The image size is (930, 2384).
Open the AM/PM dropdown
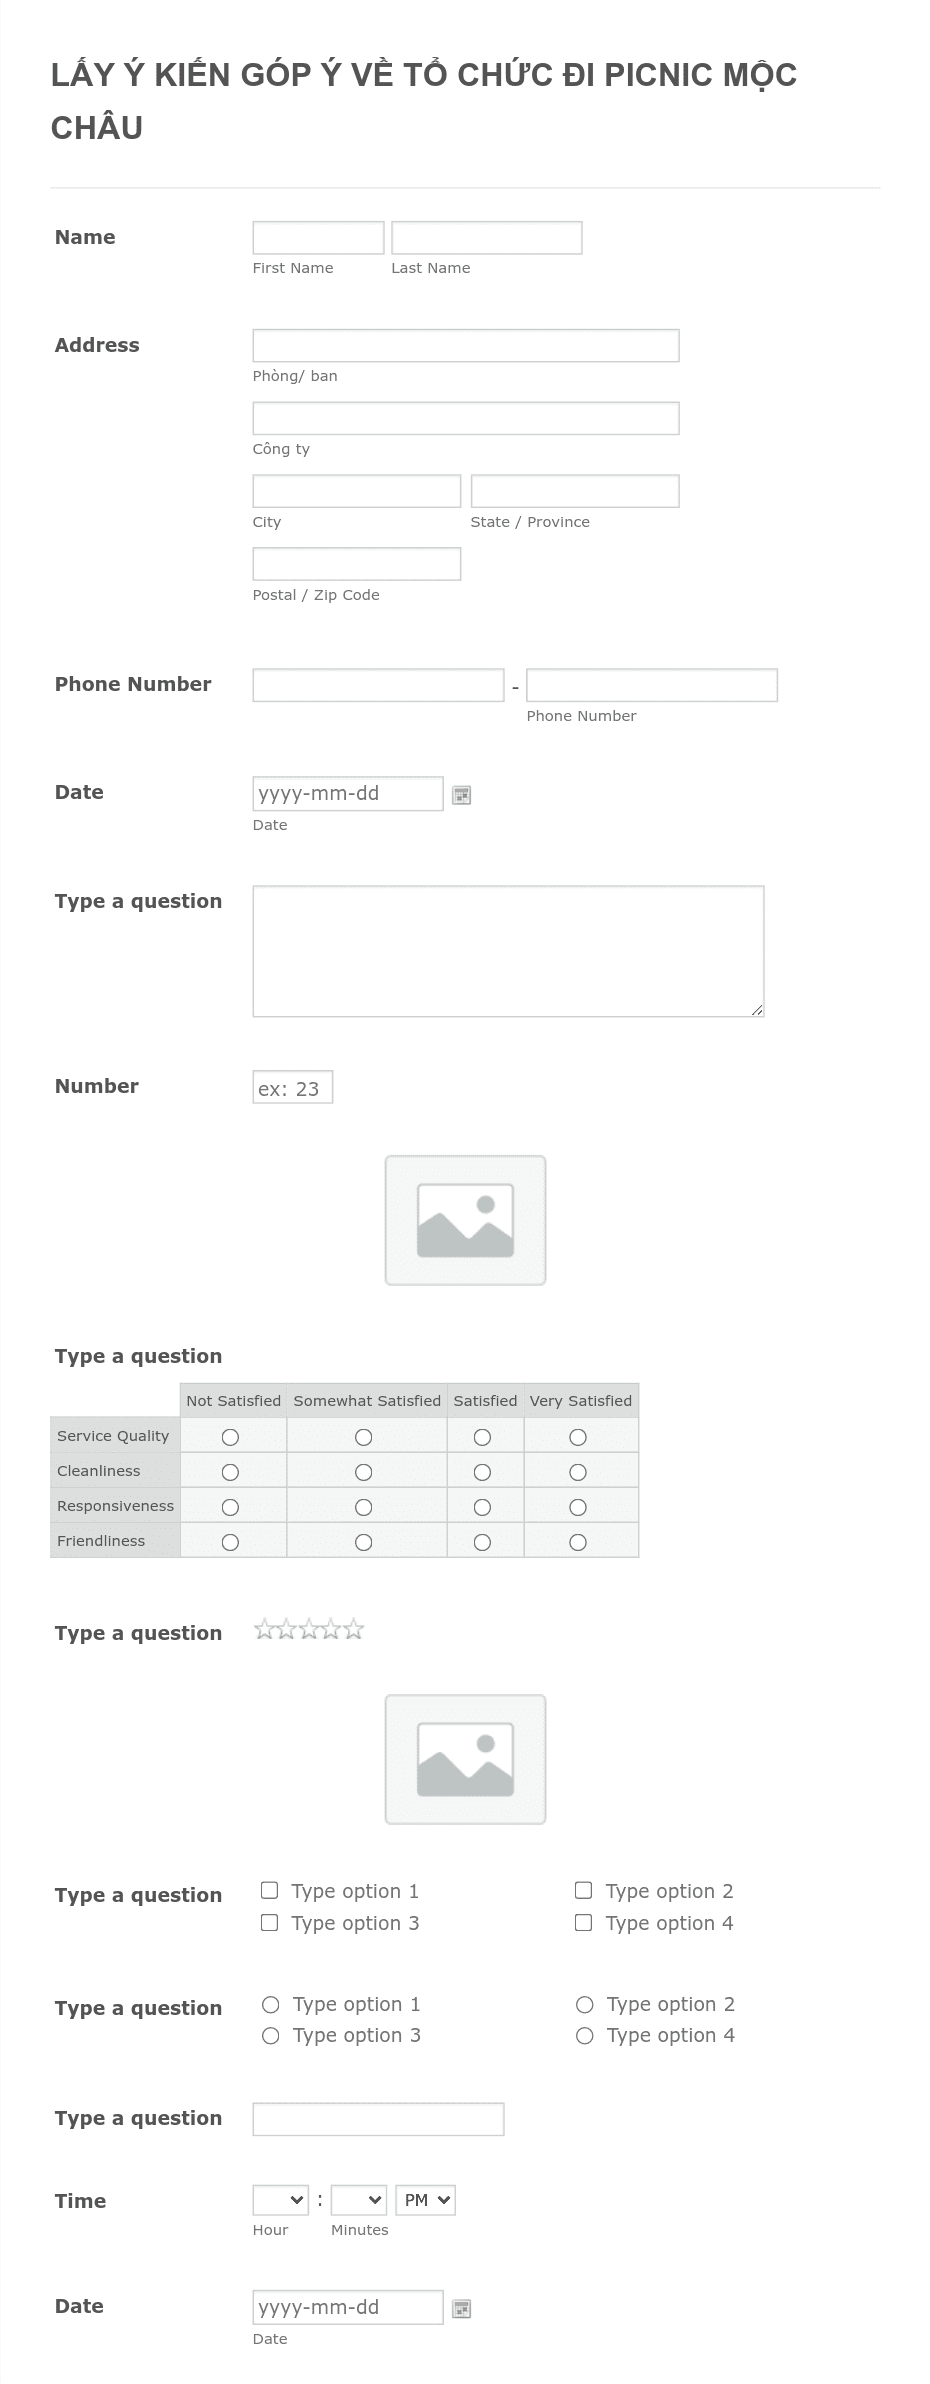coord(425,2199)
